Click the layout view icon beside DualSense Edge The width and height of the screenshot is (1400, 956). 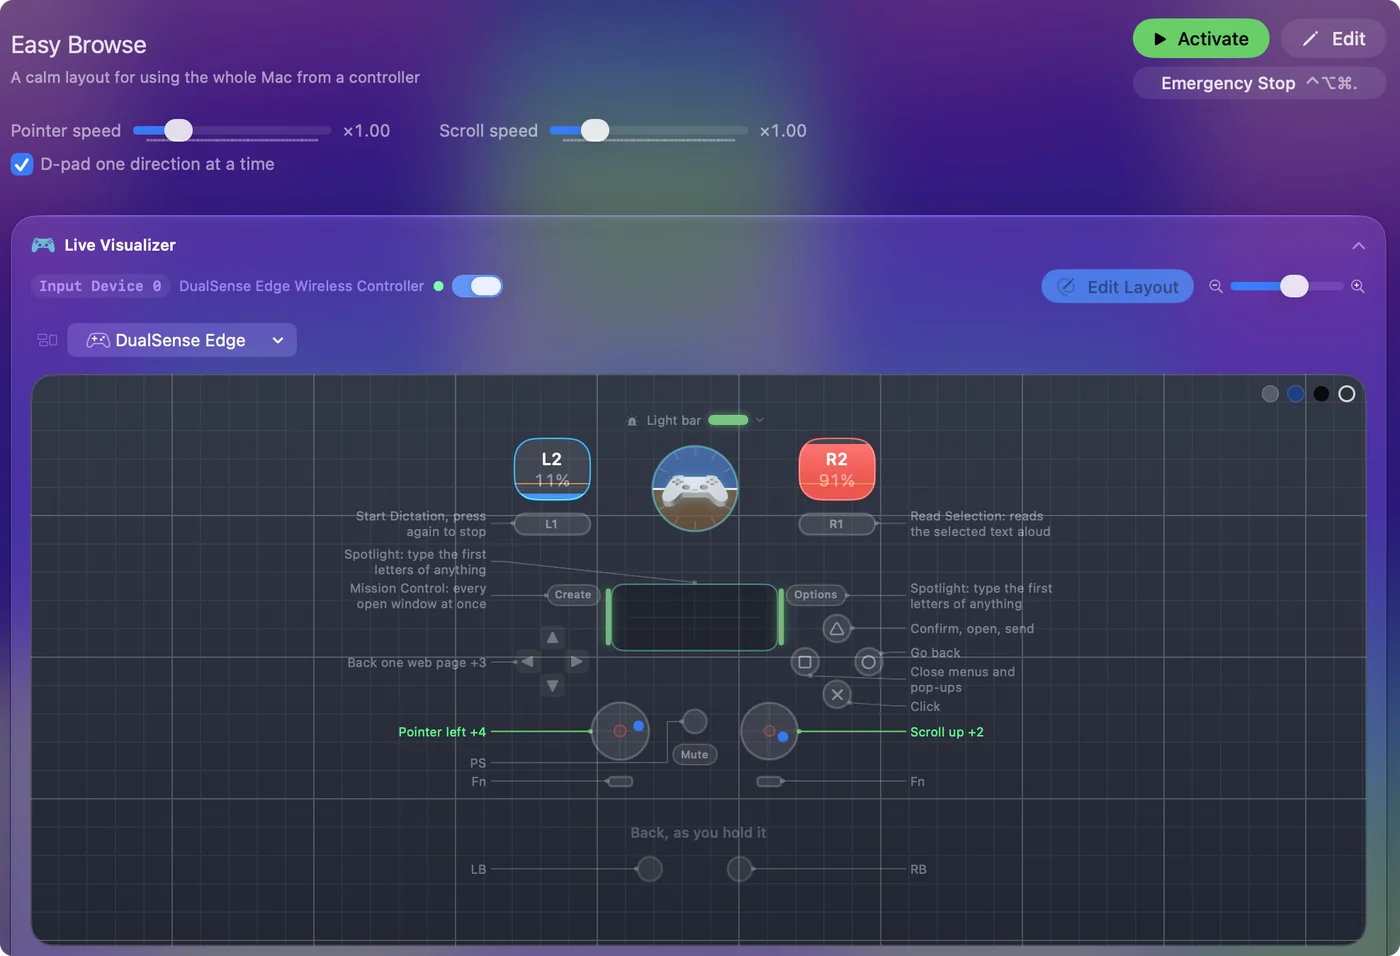click(x=47, y=340)
